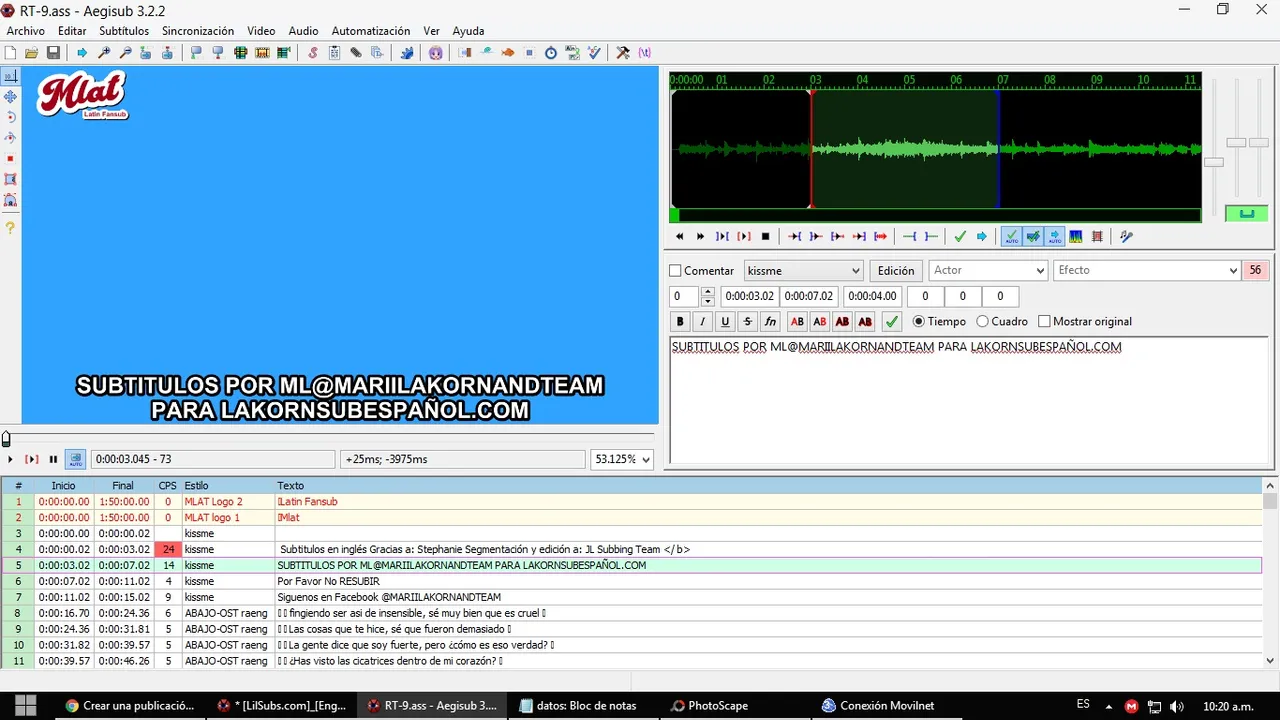The width and height of the screenshot is (1280, 720).
Task: Stop audio playback
Action: coord(766,237)
